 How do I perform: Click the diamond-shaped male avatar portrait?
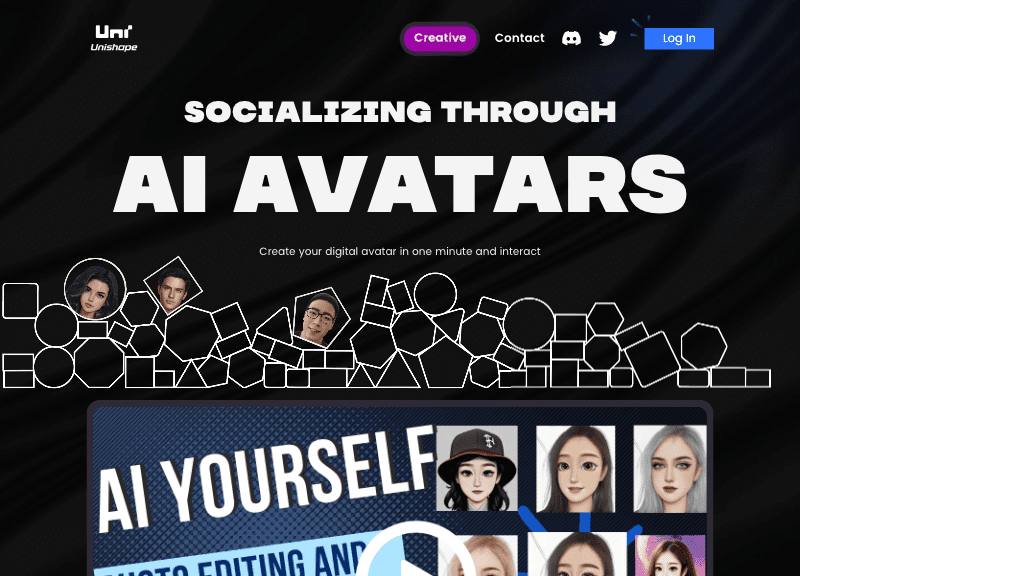[173, 286]
